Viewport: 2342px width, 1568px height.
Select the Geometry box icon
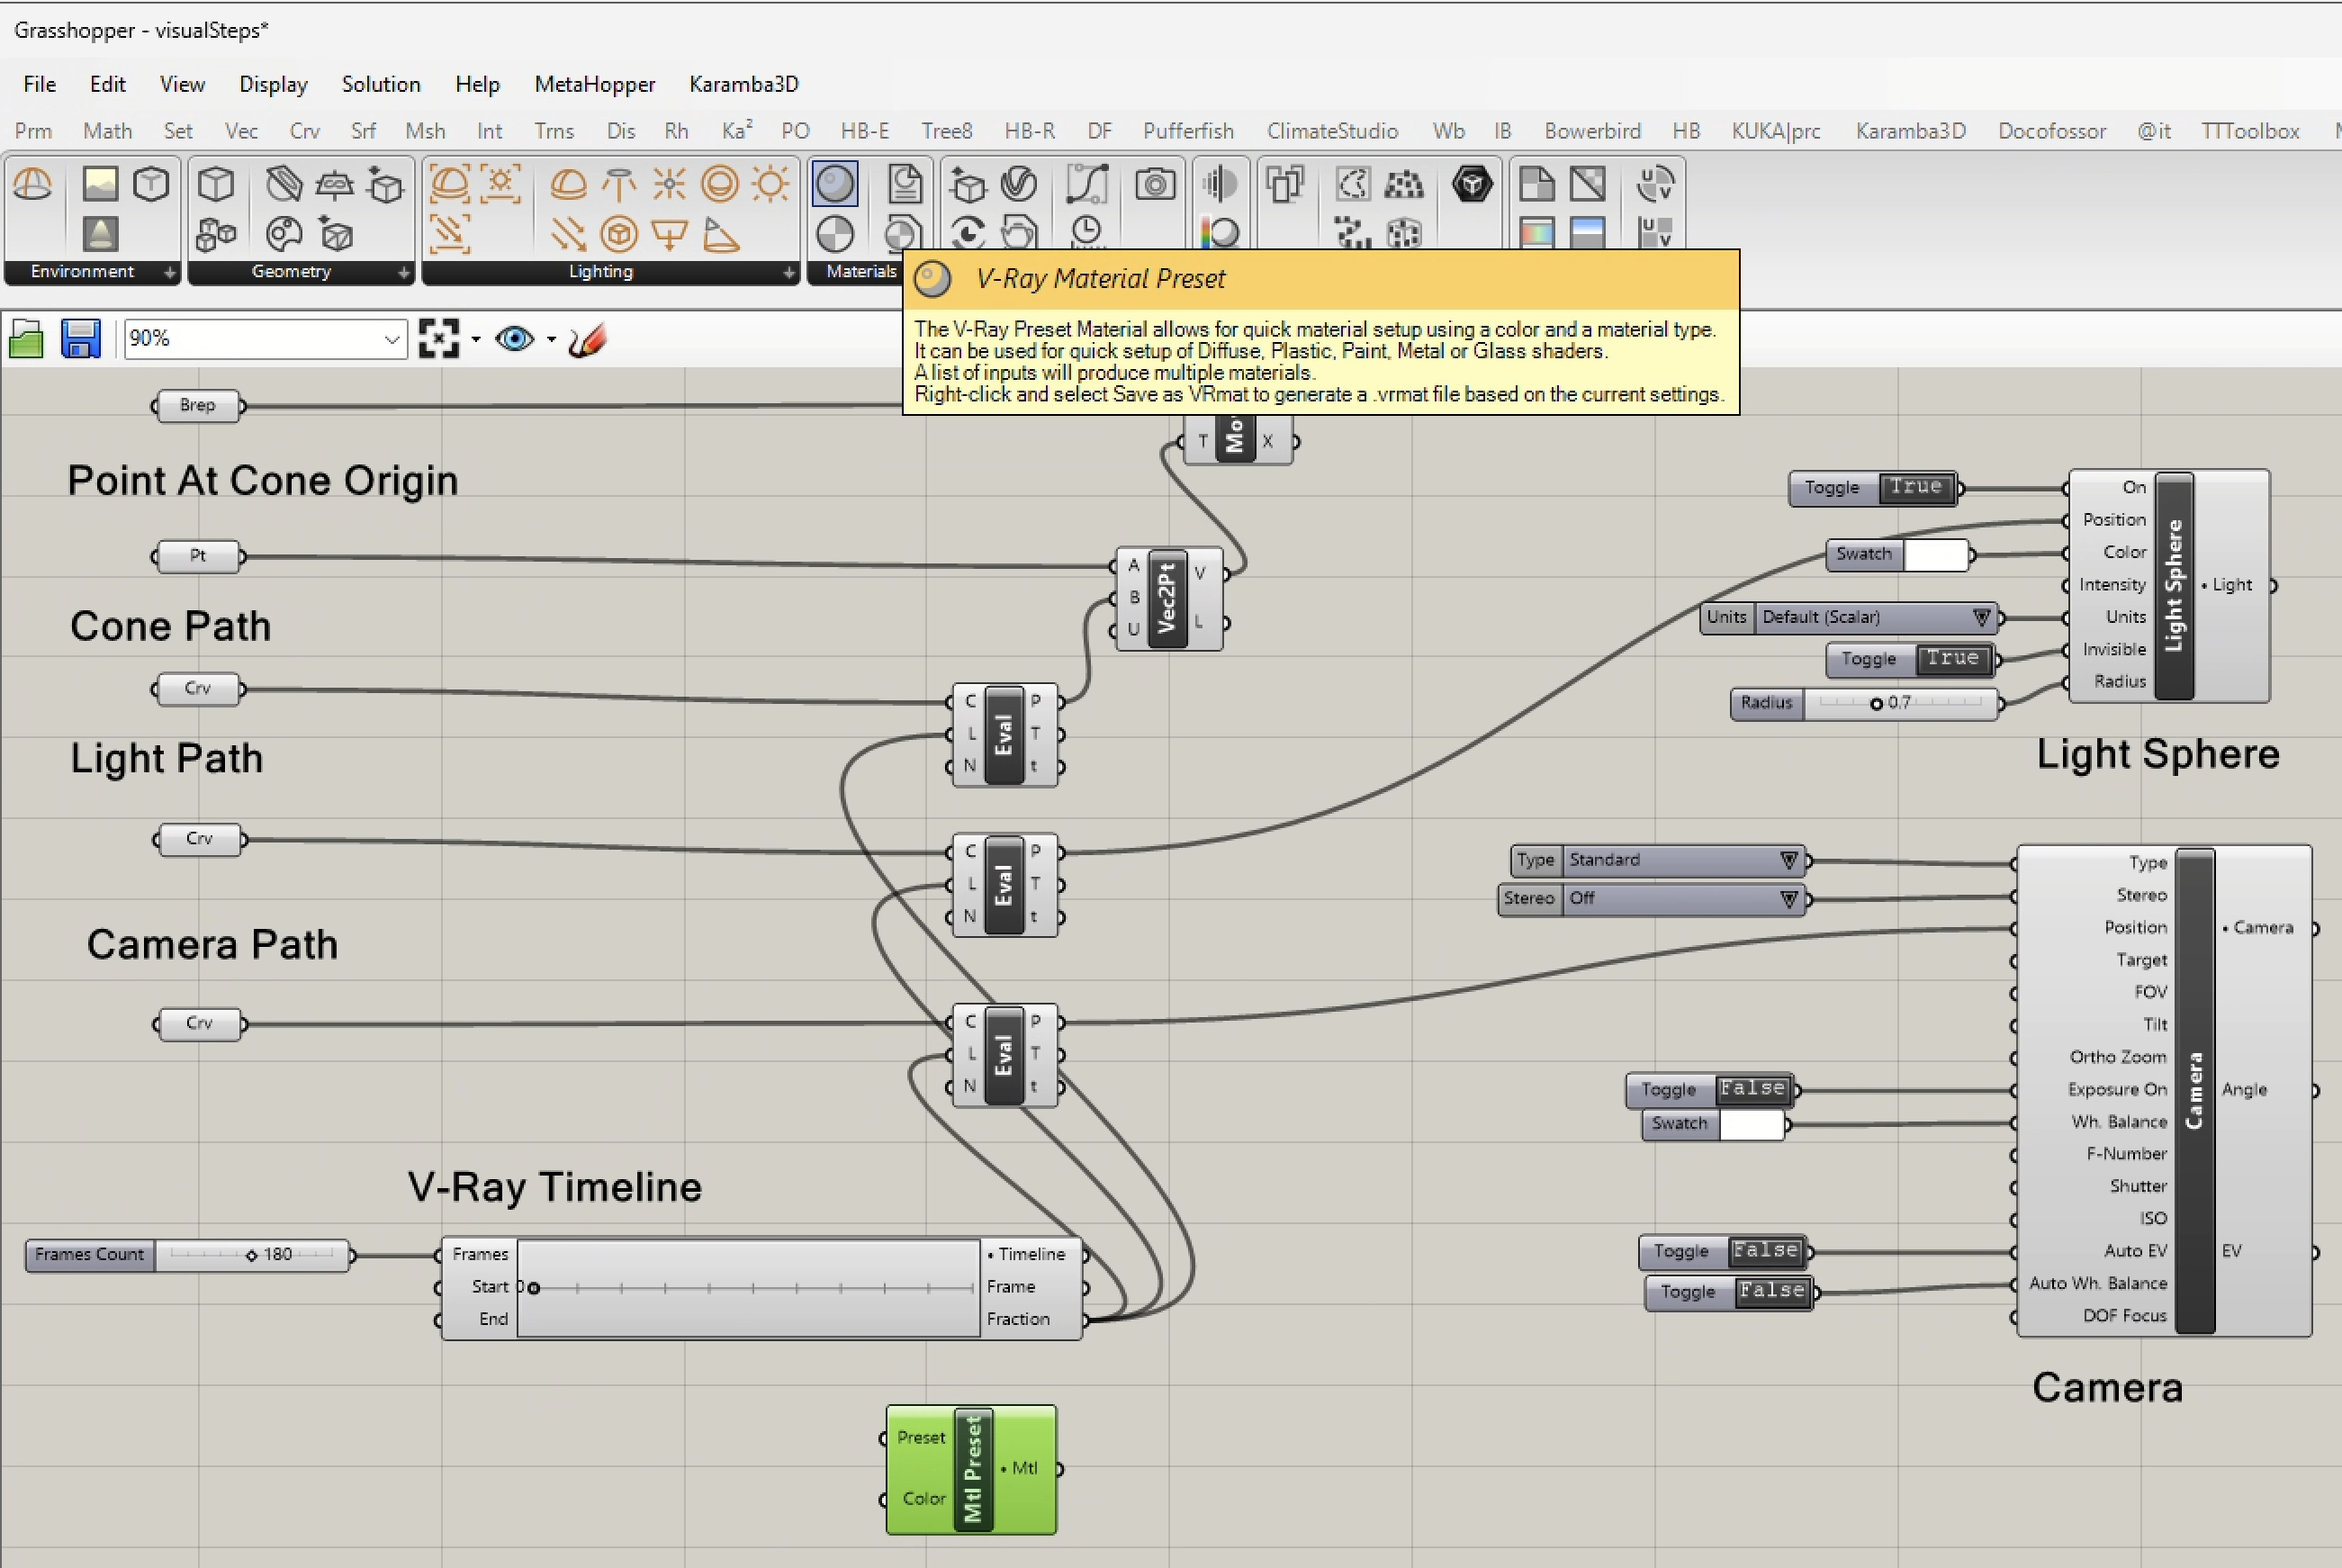point(216,184)
